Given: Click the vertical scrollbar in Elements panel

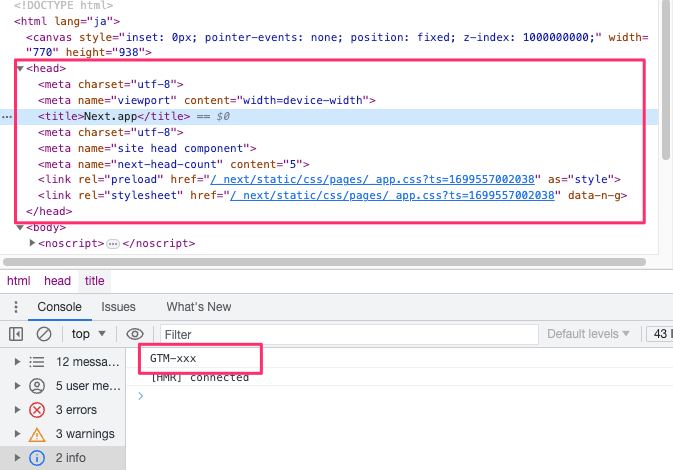Looking at the screenshot, I should point(667,82).
